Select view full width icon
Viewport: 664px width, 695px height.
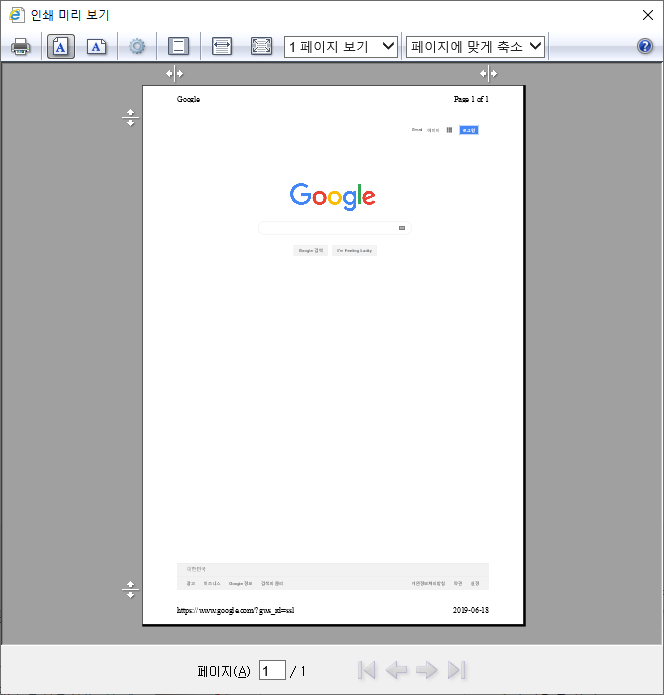coord(222,46)
